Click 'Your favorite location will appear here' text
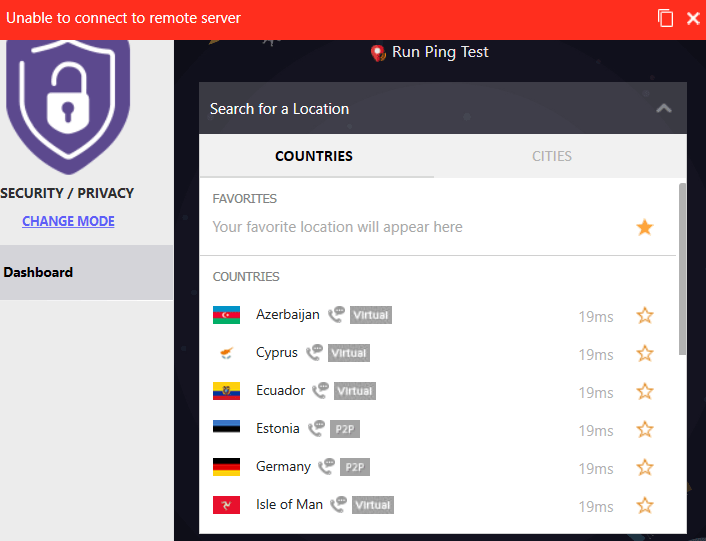706x541 pixels. [337, 227]
